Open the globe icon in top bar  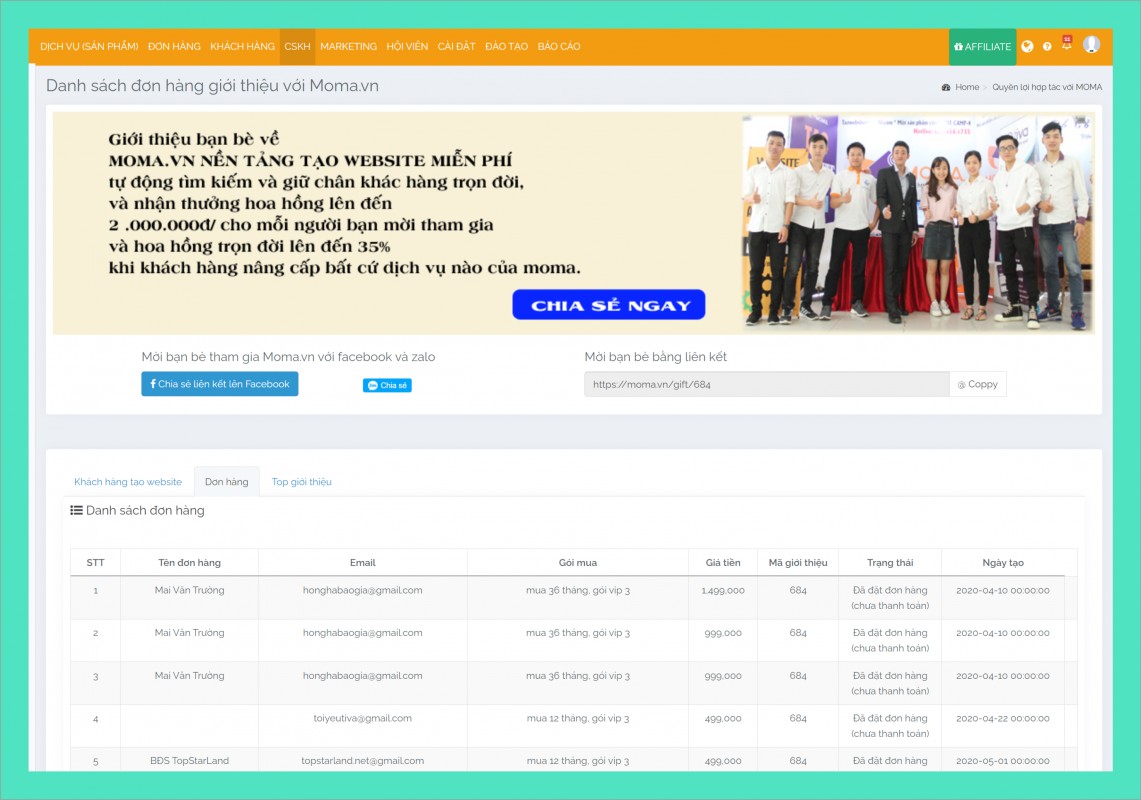[x=1027, y=47]
